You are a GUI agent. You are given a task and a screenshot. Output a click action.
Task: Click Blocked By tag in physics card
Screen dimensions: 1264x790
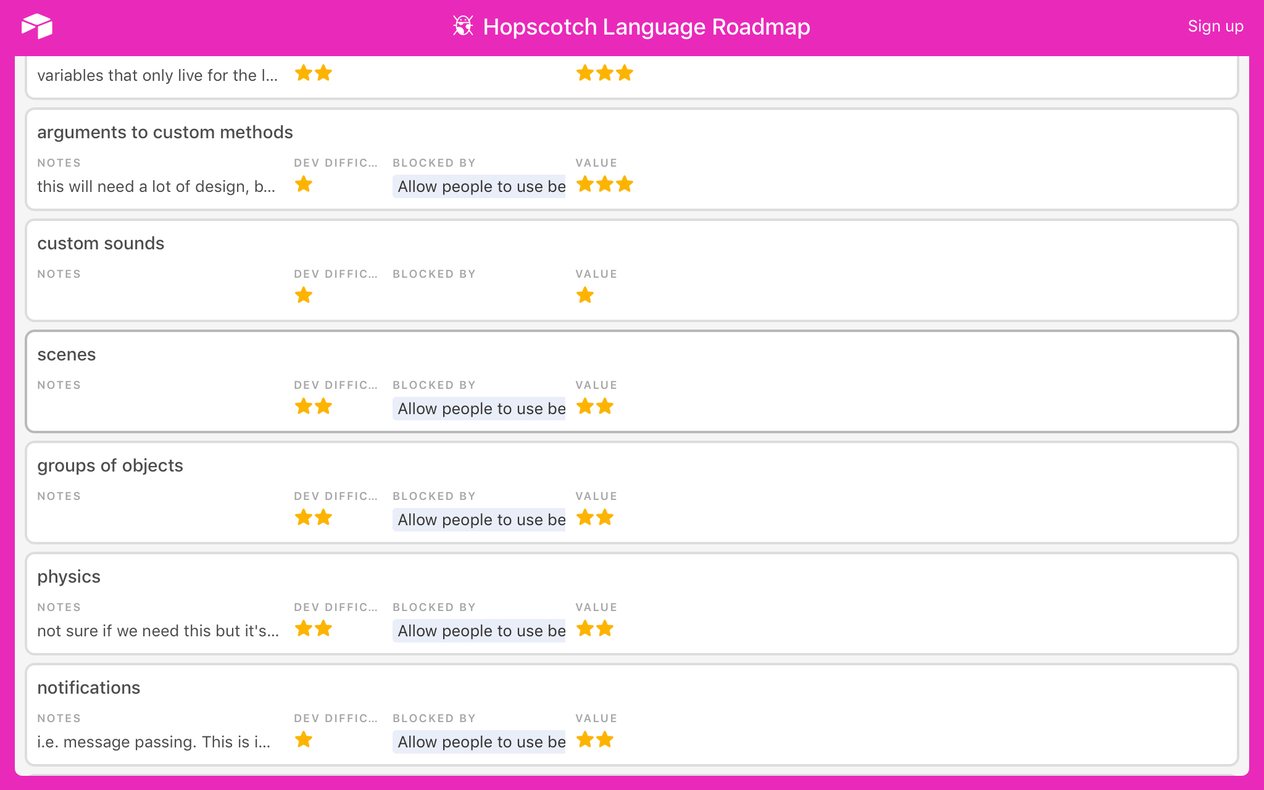pyautogui.click(x=479, y=630)
